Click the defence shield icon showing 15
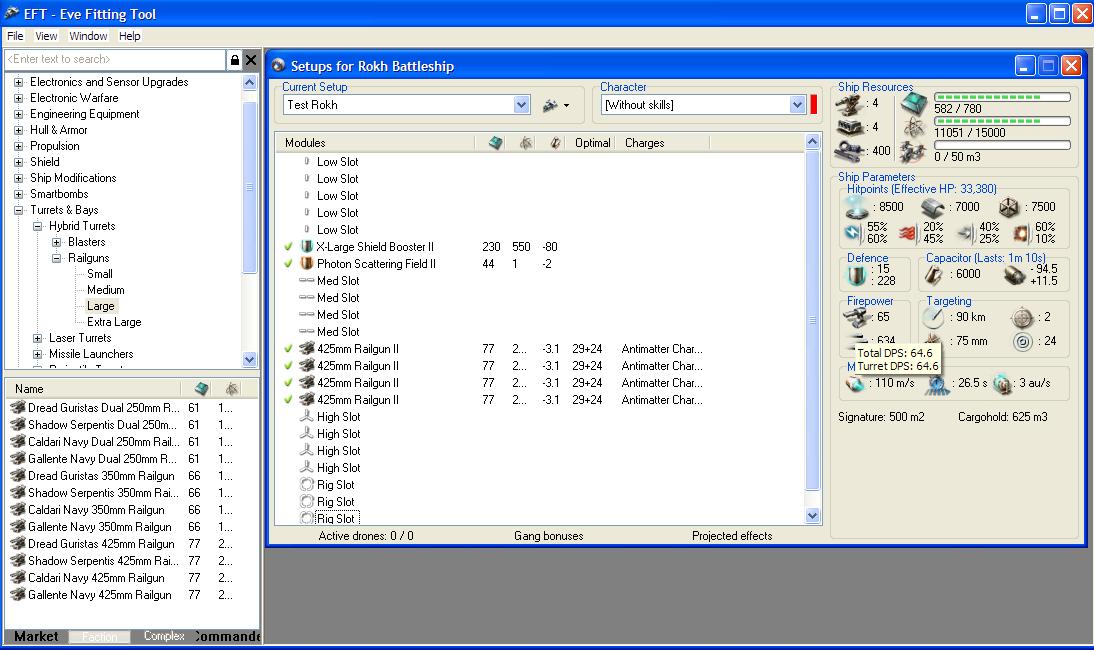The width and height of the screenshot is (1094, 650). click(x=856, y=275)
